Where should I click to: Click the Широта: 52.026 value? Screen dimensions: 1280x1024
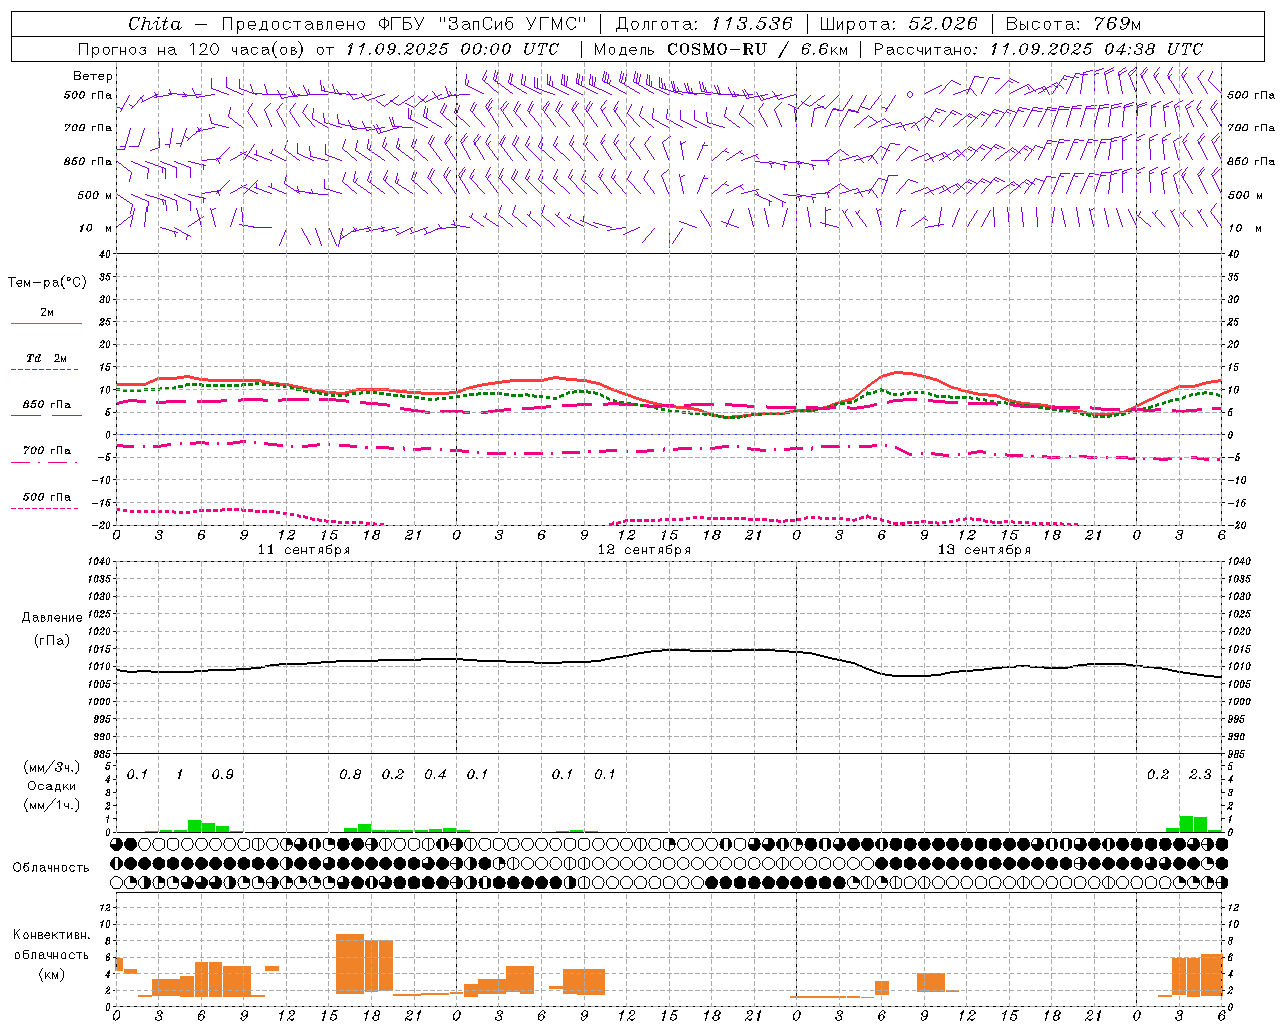[x=898, y=24]
